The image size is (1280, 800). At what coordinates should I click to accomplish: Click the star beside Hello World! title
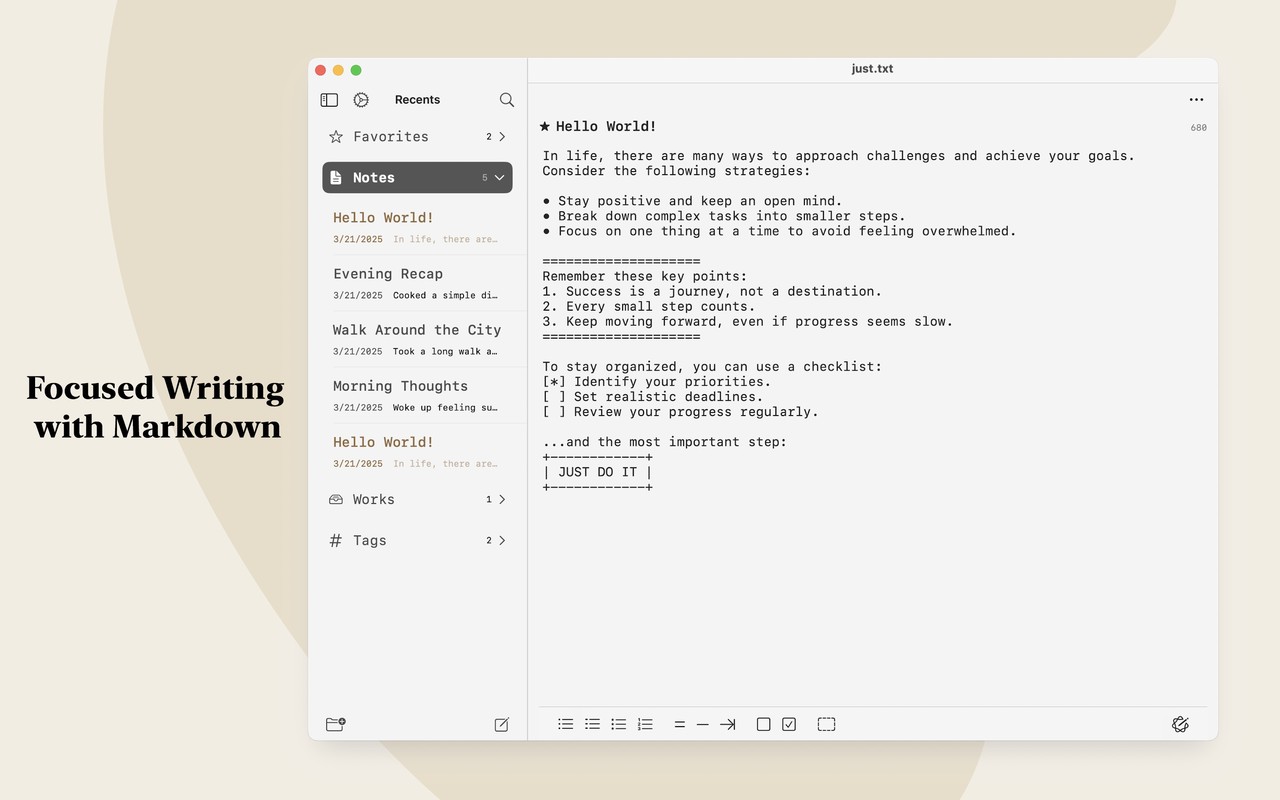click(545, 126)
